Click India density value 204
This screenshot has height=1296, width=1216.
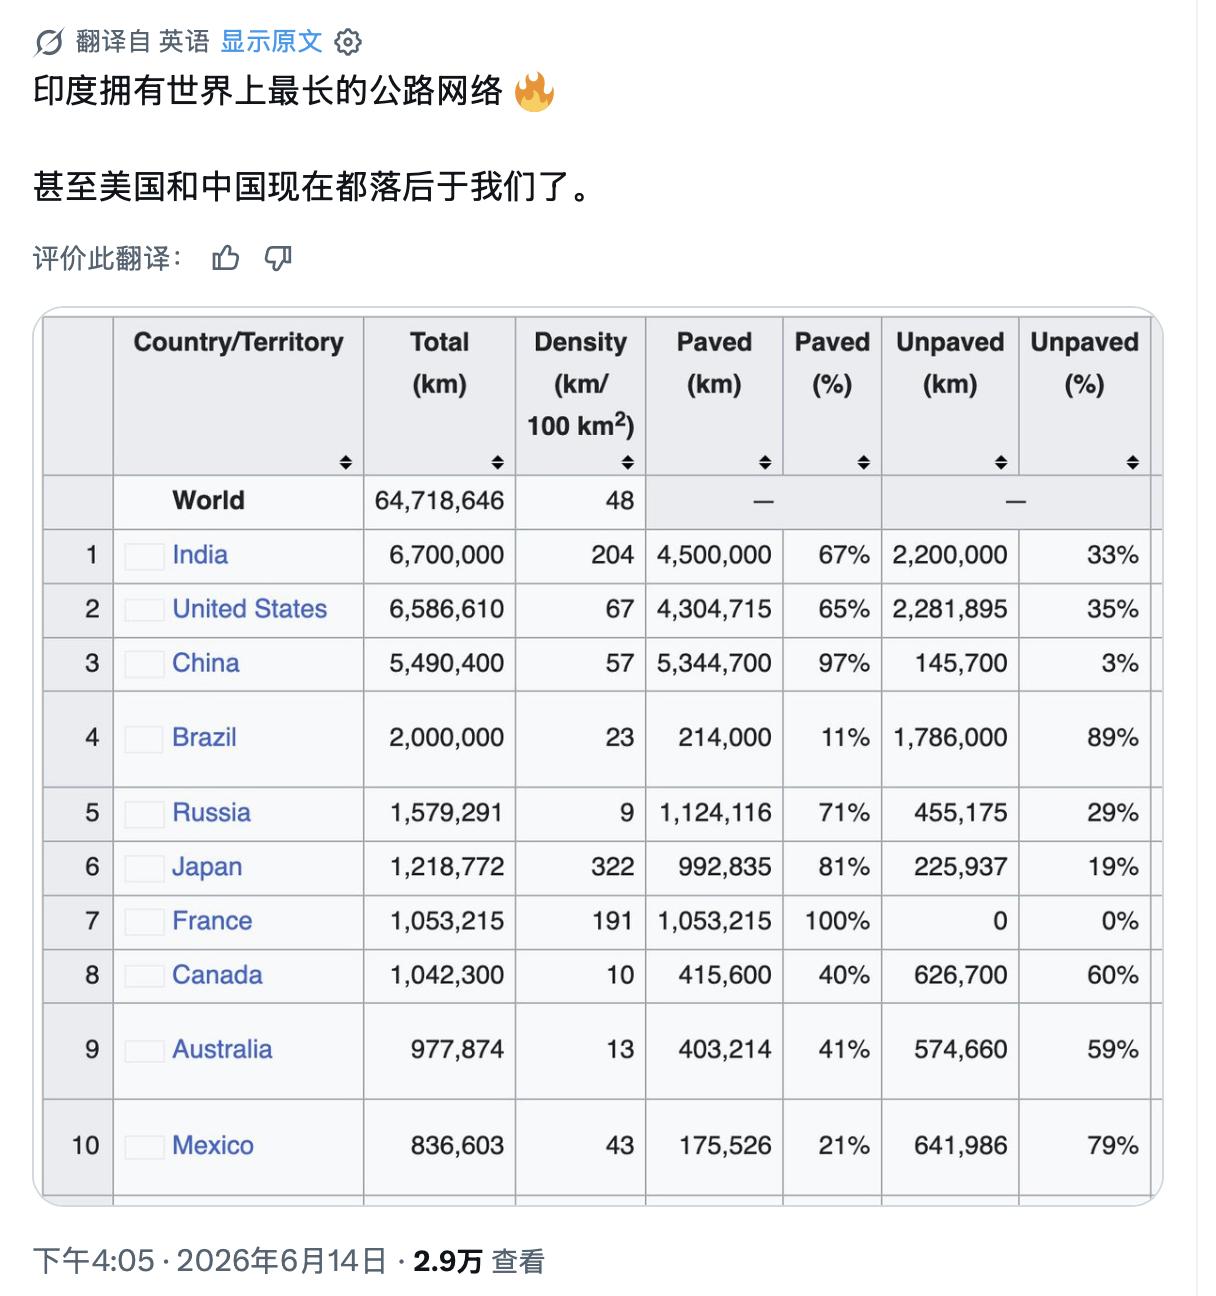[612, 555]
